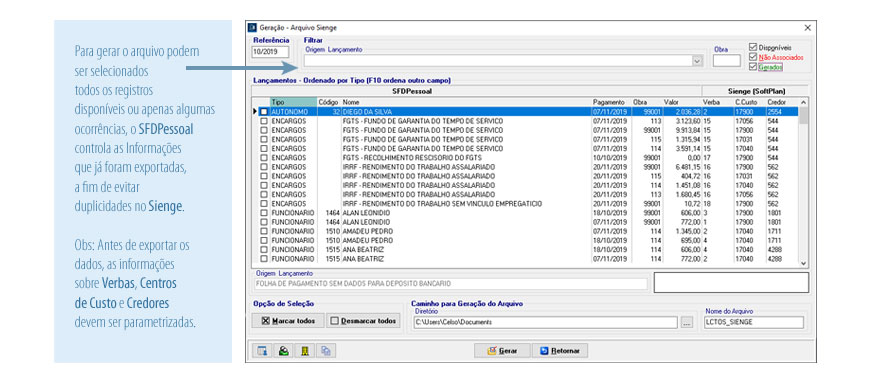Click the list vertical scrollbar thumb
Screen dimensions: 880x382
click(803, 115)
